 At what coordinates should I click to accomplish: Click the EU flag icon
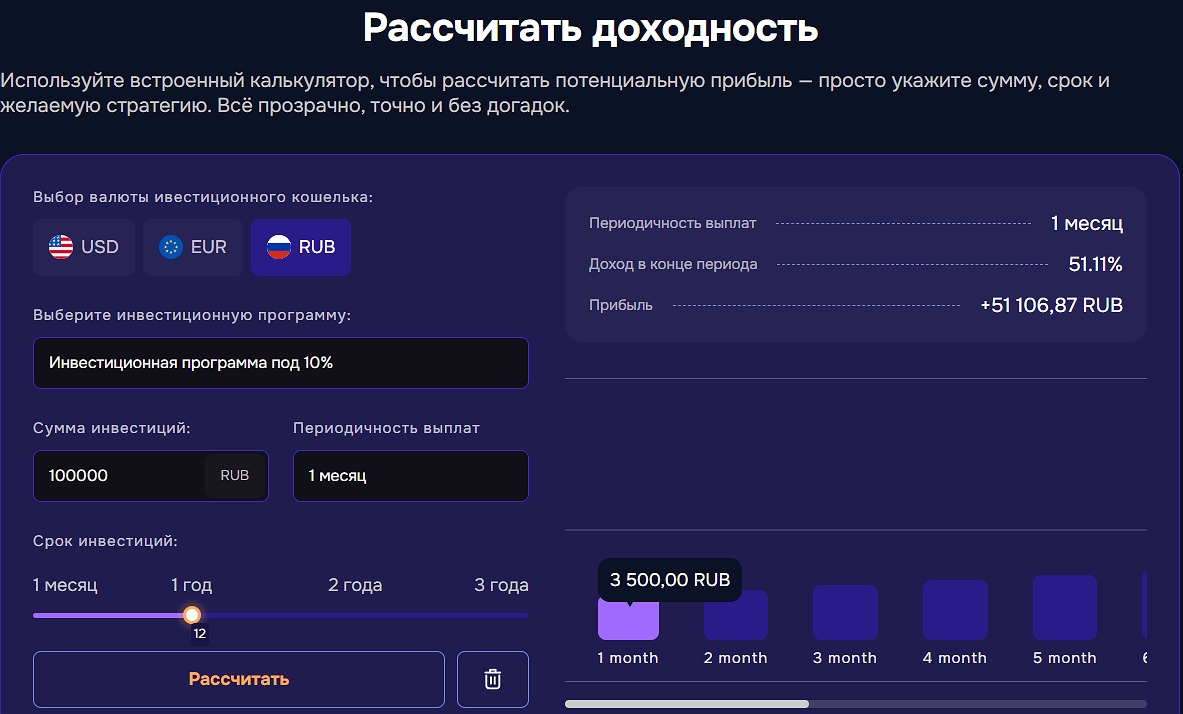(x=171, y=247)
